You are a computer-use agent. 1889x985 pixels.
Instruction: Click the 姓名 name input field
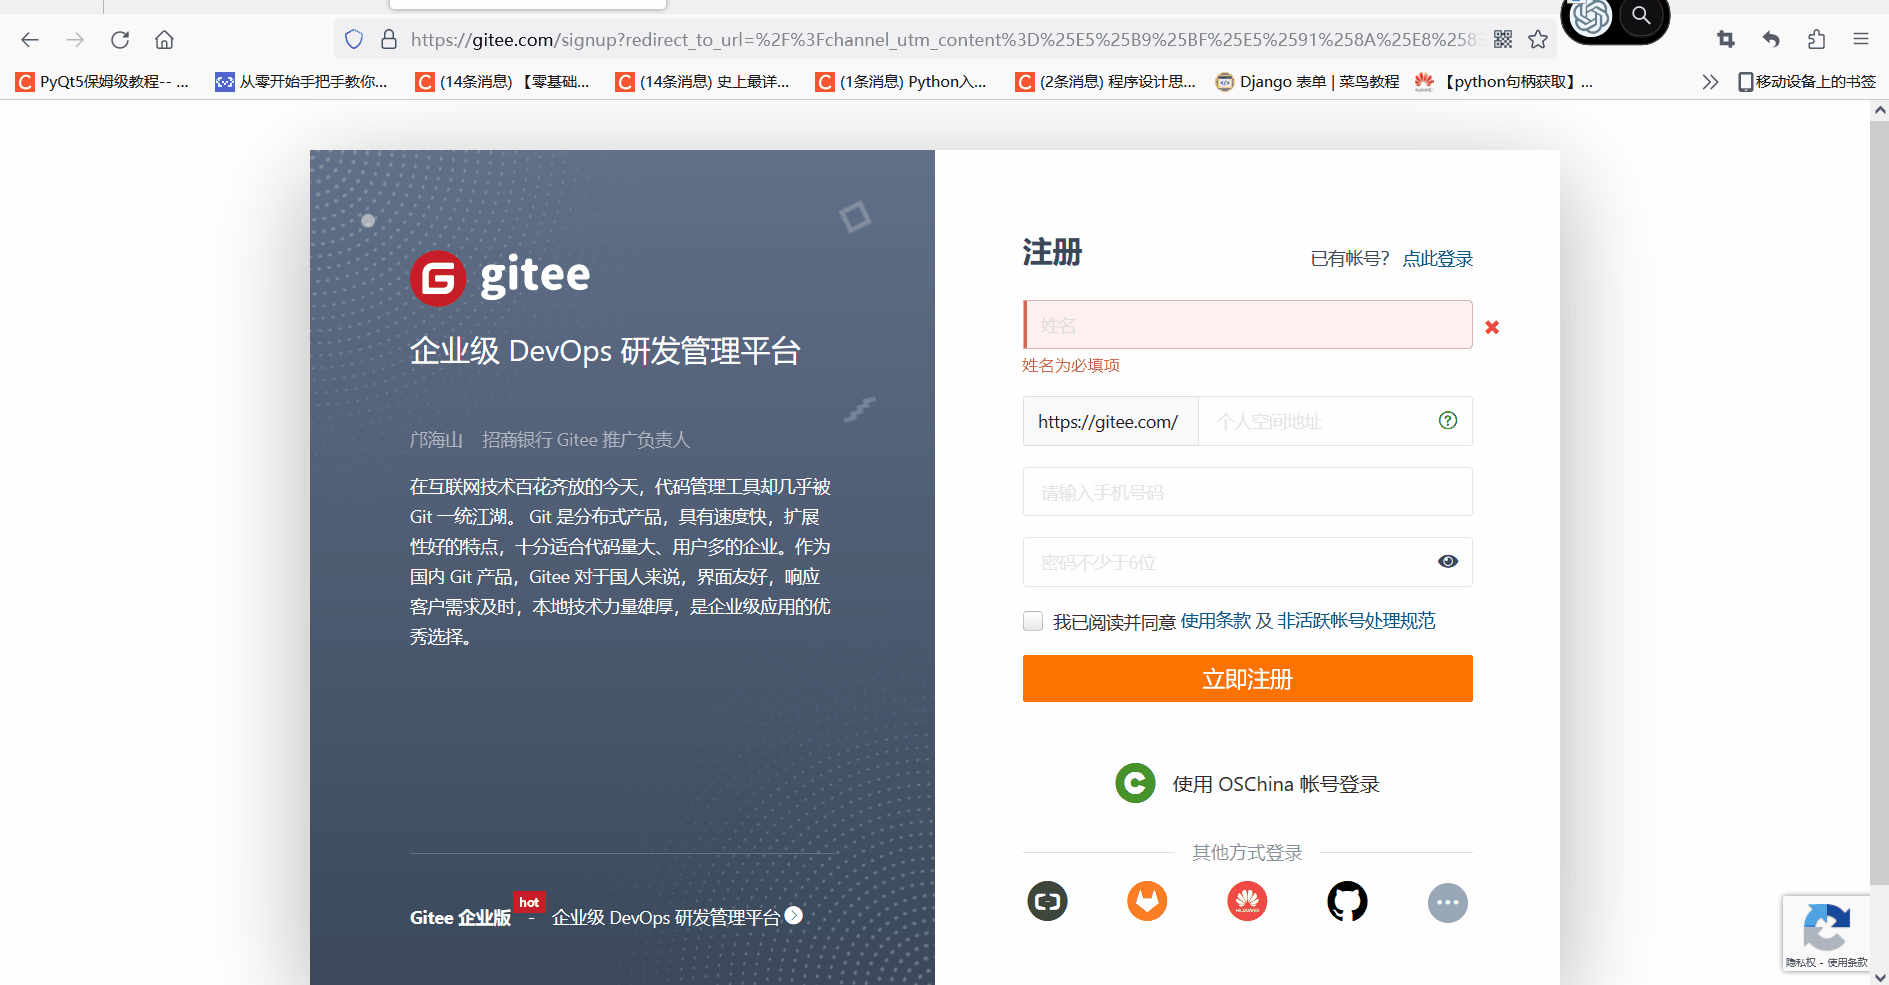tap(1246, 324)
